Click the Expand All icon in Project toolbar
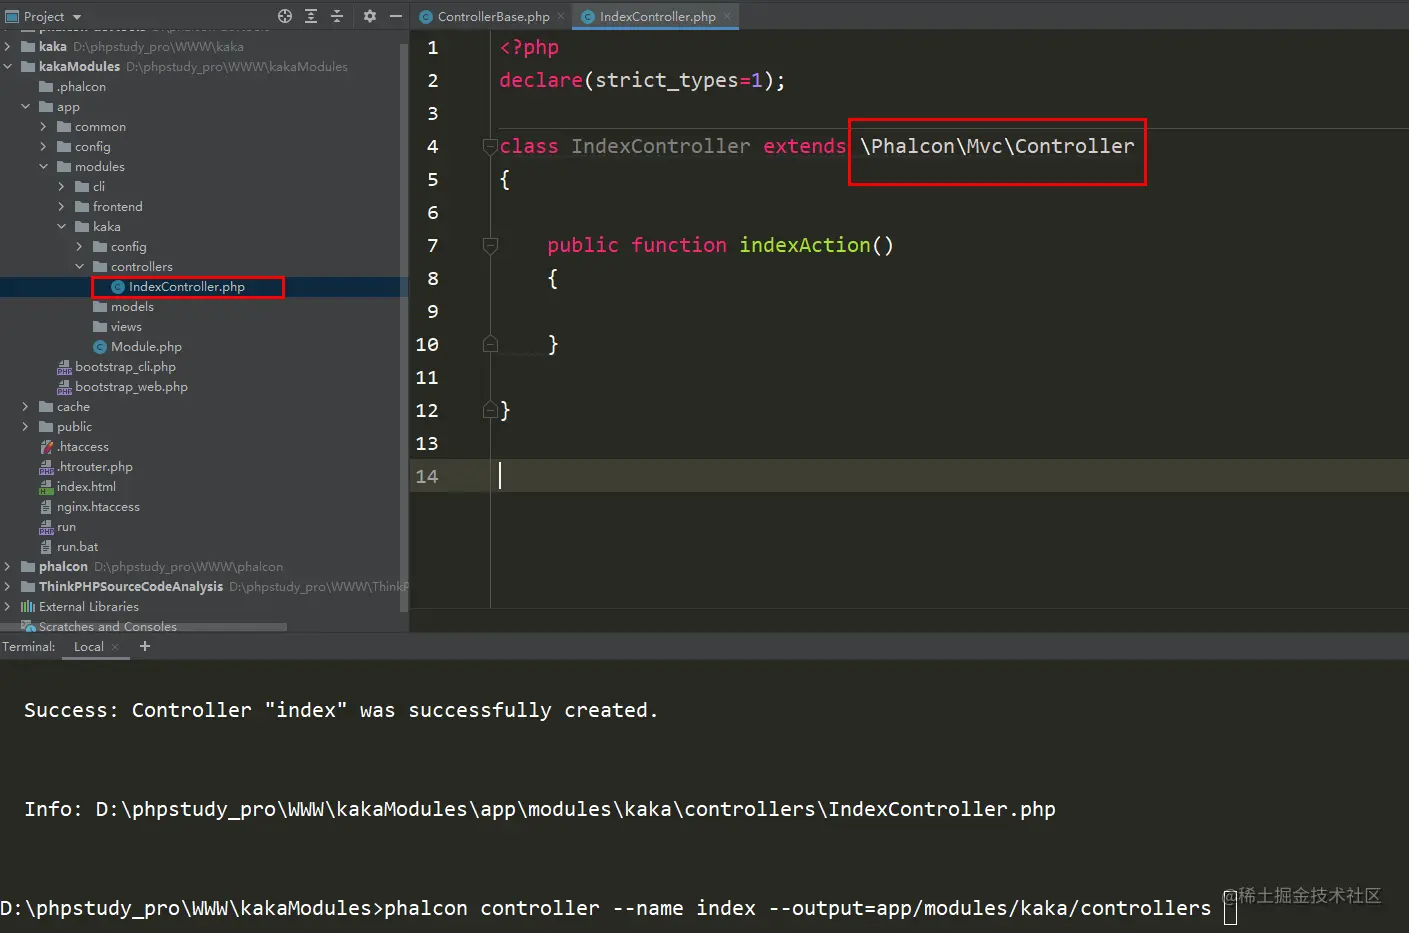 (x=311, y=16)
